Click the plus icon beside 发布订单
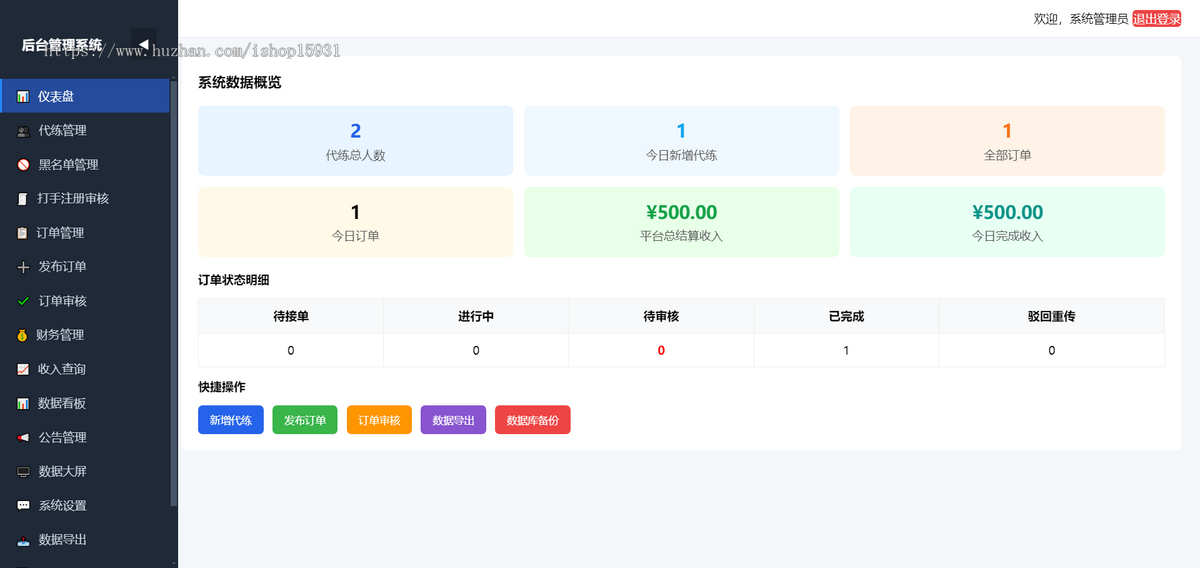 pos(23,267)
